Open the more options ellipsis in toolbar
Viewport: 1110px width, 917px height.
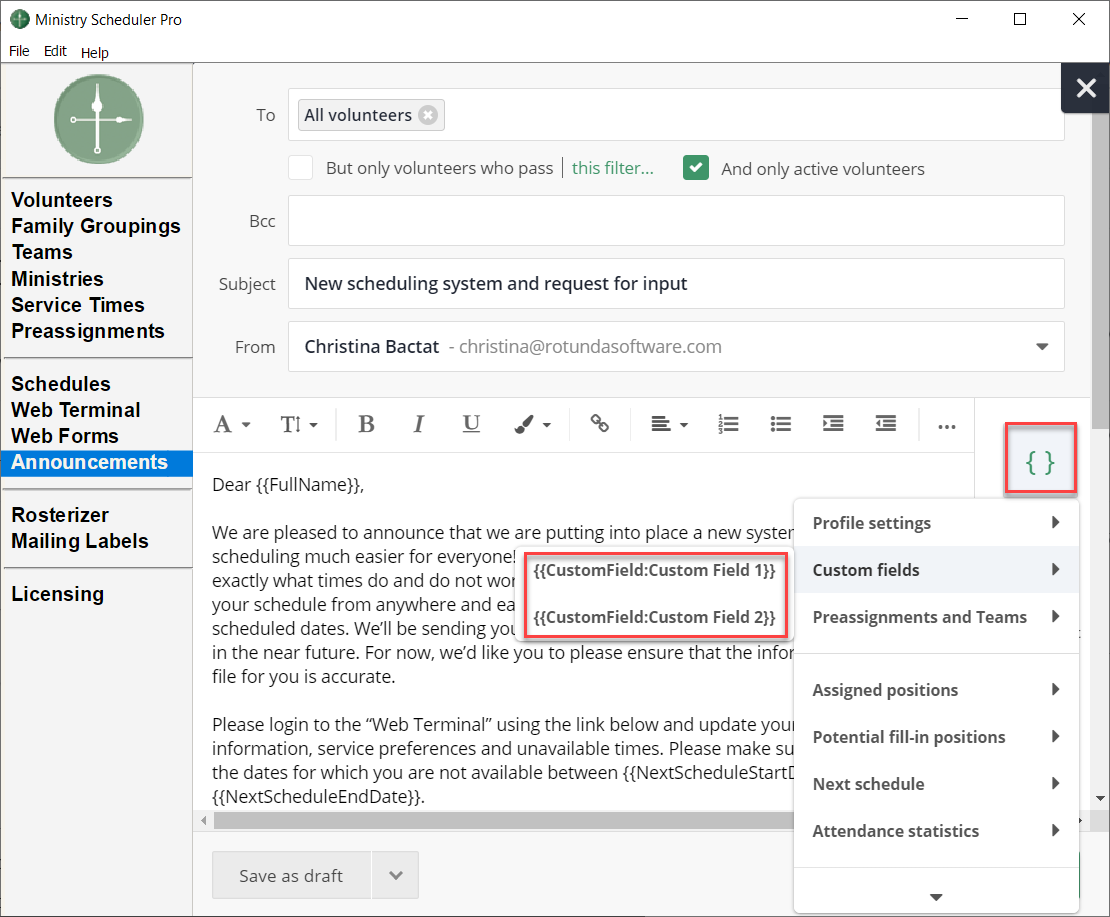point(946,426)
